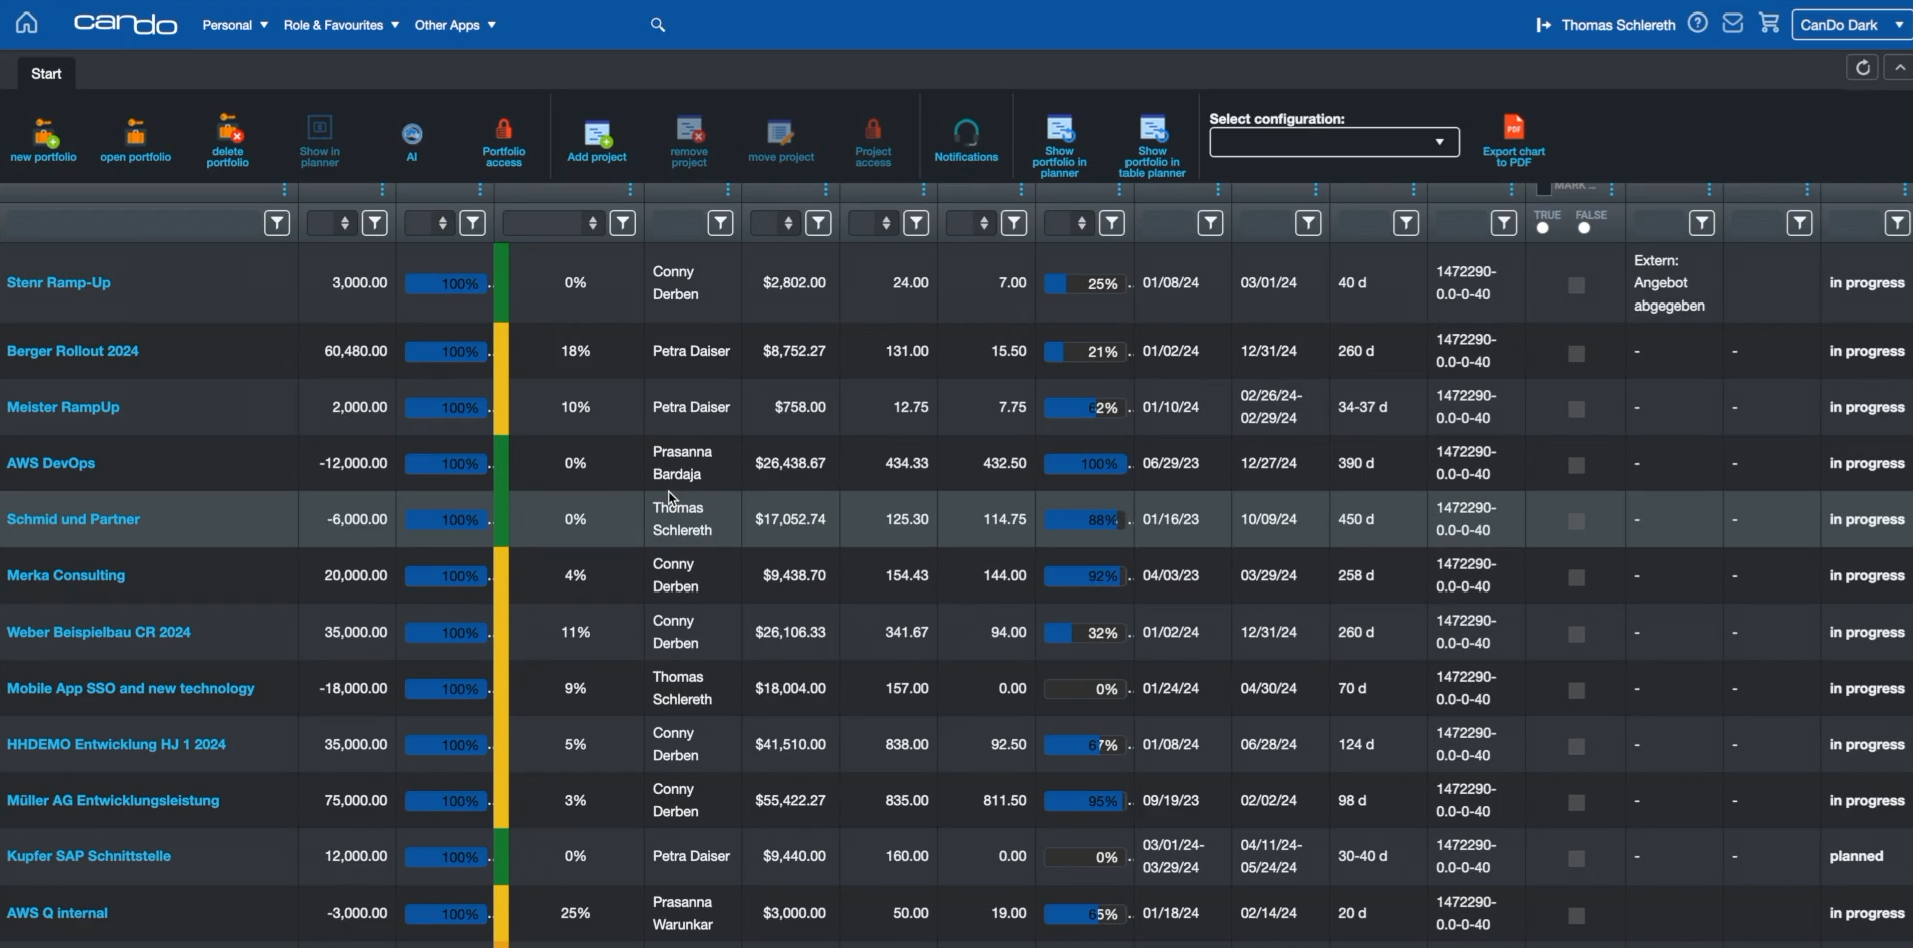Refresh the view with the reload icon
This screenshot has height=948, width=1913.
tap(1862, 68)
